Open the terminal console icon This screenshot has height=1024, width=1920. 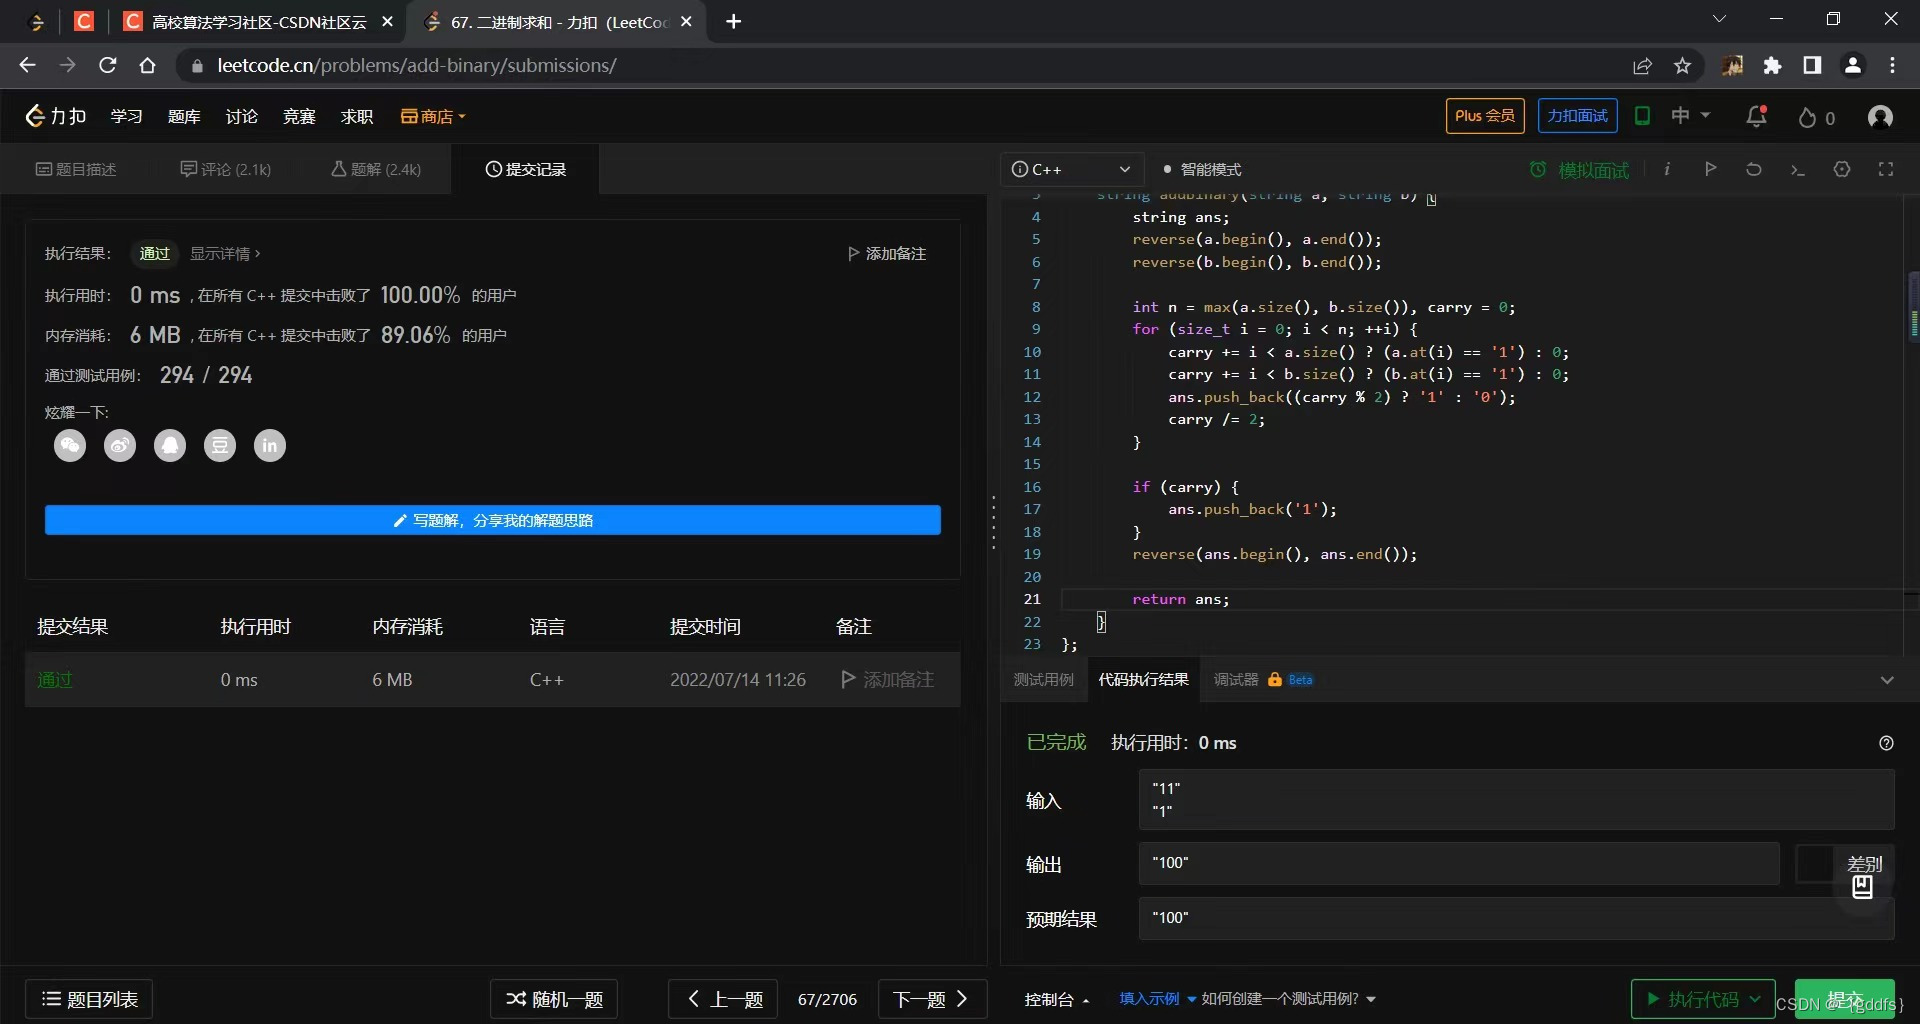click(x=1798, y=169)
